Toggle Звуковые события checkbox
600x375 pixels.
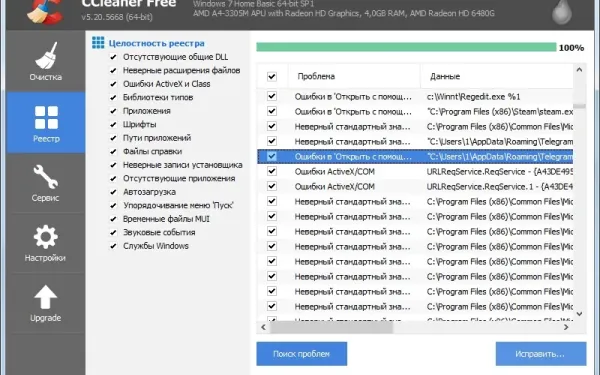[113, 232]
